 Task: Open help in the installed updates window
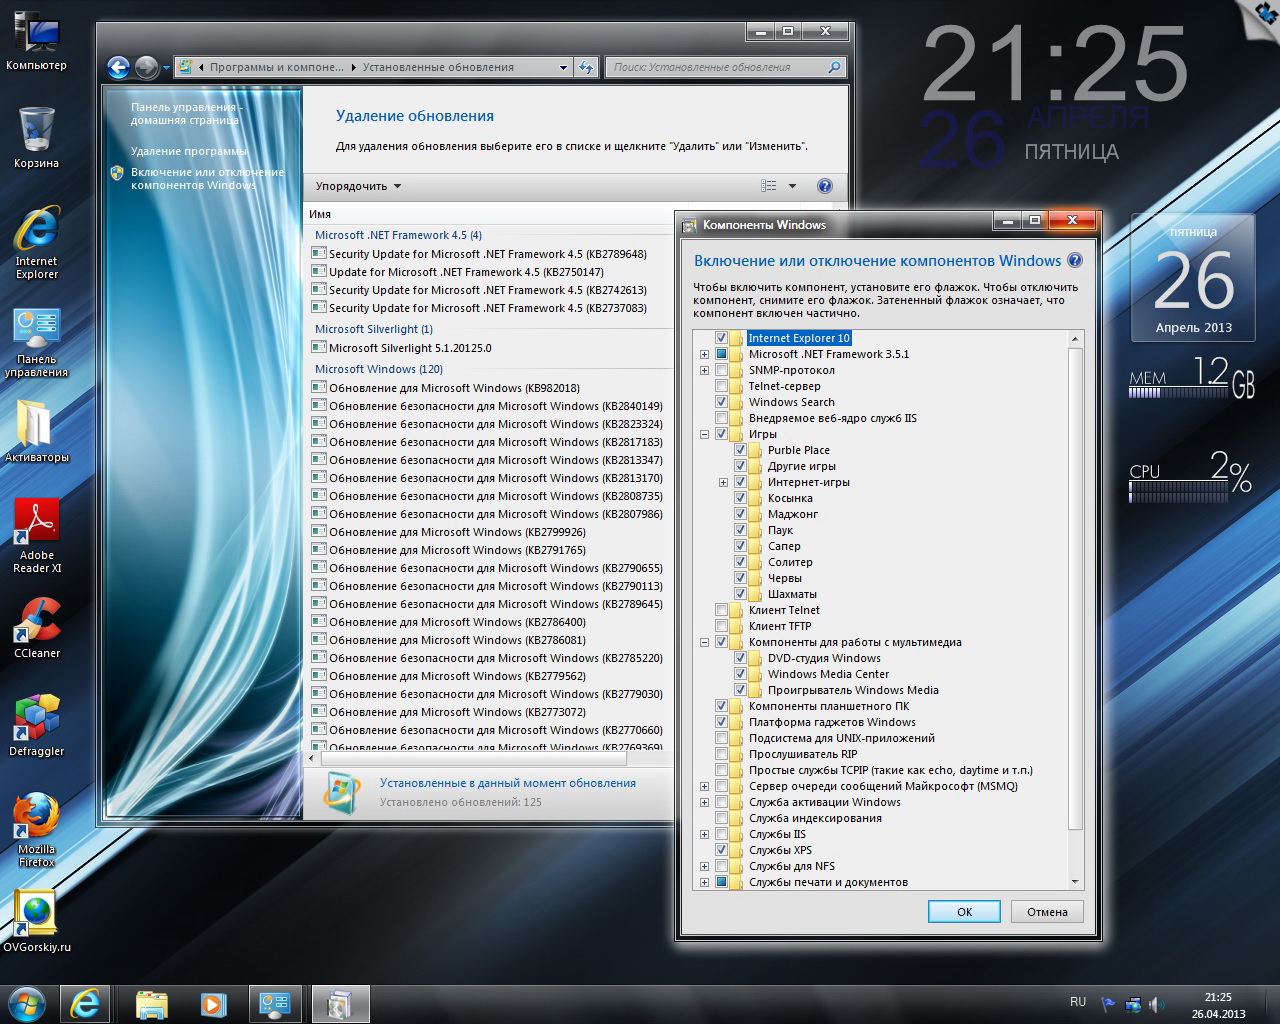(x=825, y=186)
